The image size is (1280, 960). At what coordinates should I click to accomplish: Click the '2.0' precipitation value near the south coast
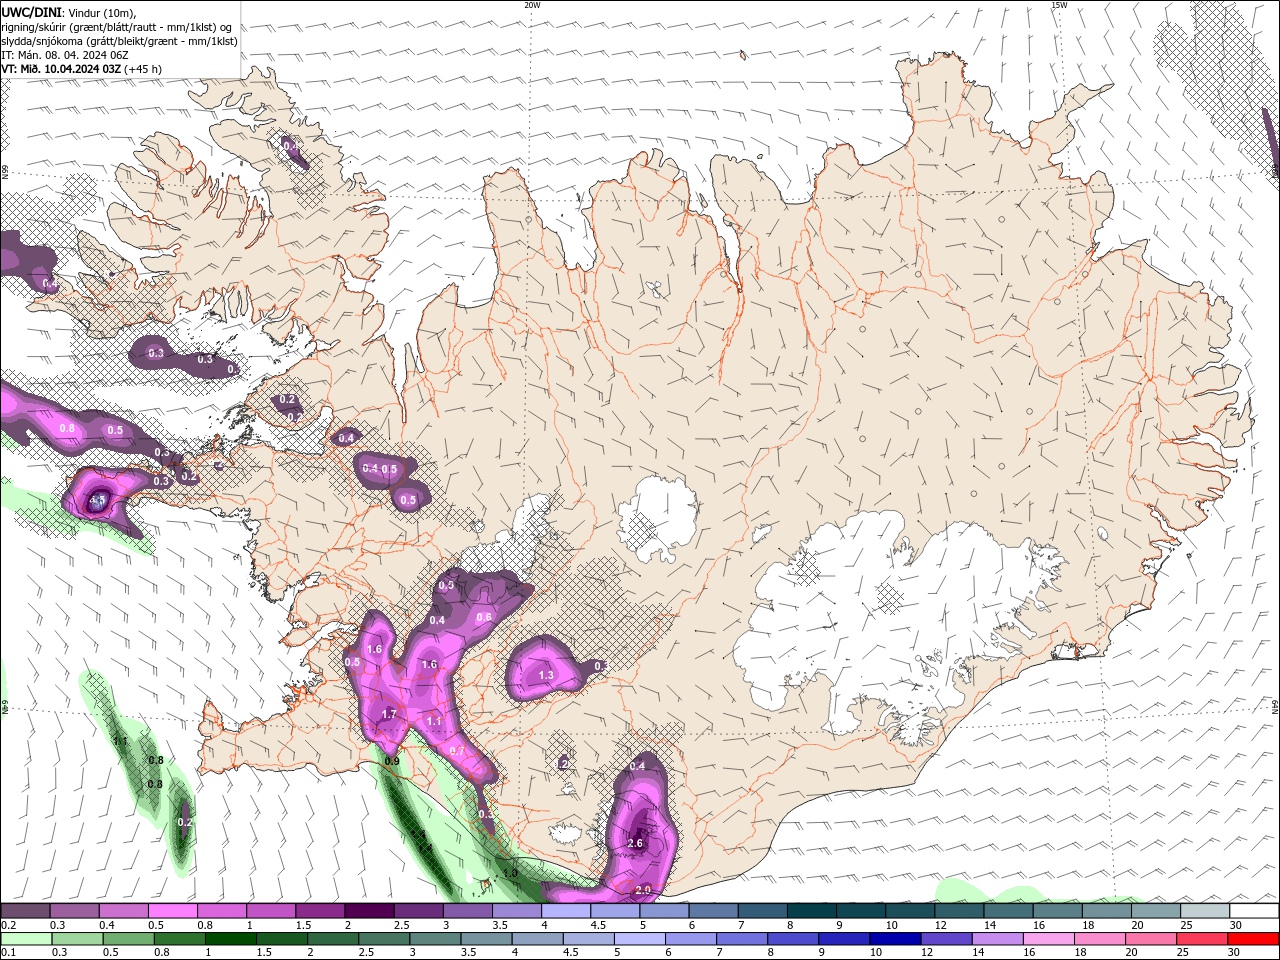coord(643,889)
